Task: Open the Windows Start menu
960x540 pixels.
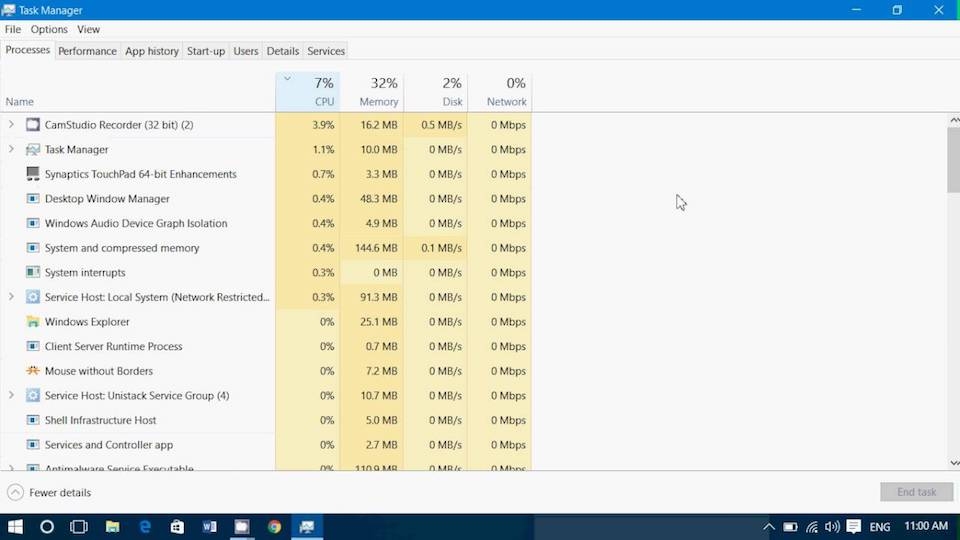Action: click(x=15, y=527)
